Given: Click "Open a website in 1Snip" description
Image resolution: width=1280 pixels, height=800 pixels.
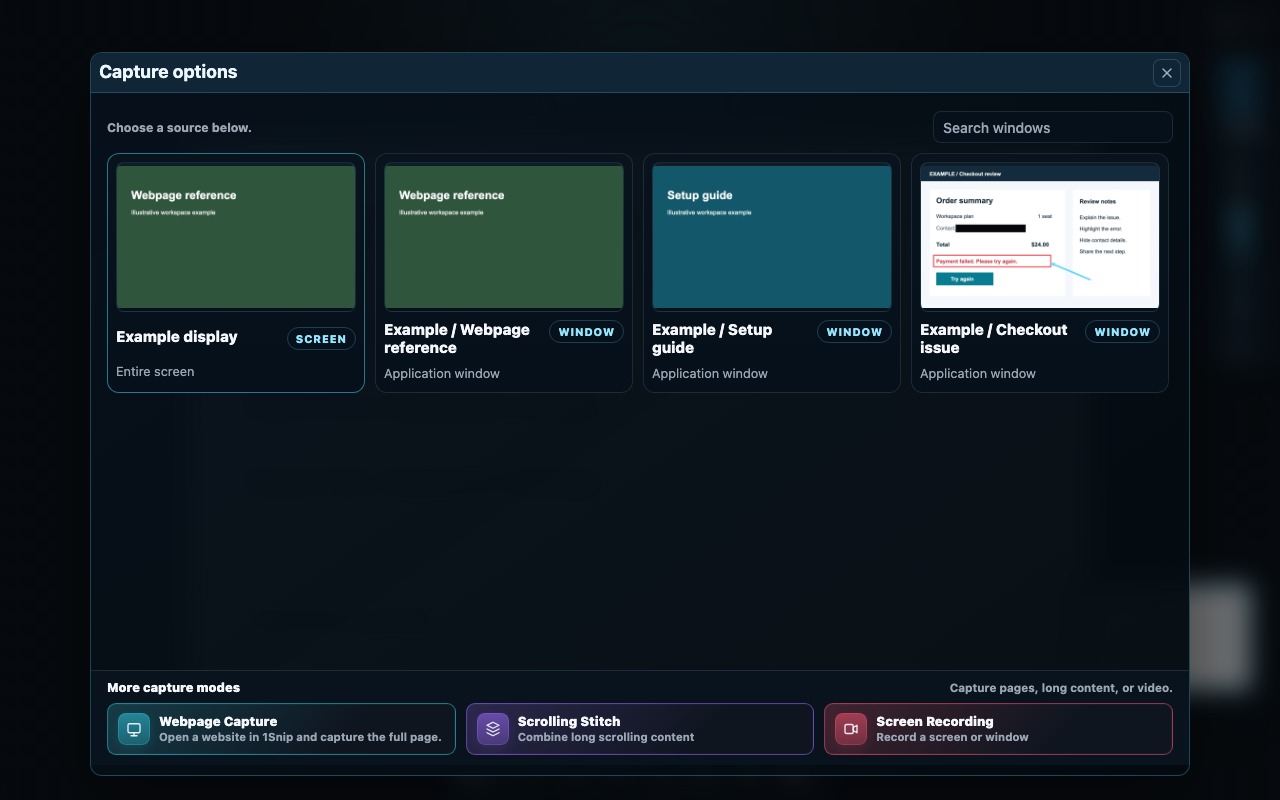Looking at the screenshot, I should pyautogui.click(x=300, y=737).
